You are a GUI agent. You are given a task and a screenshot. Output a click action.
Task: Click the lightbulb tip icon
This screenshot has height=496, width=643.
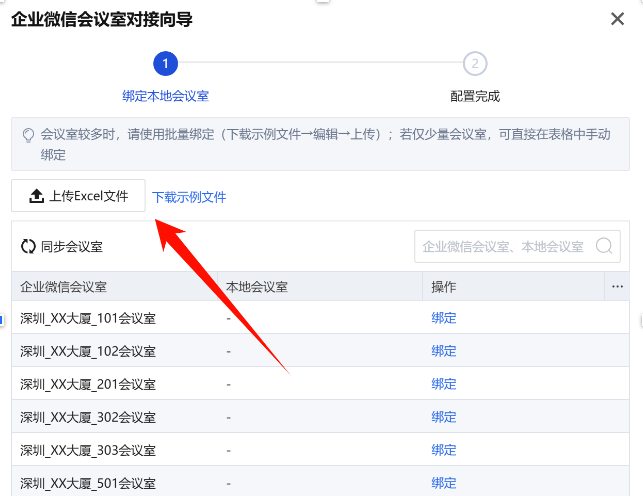click(x=28, y=135)
